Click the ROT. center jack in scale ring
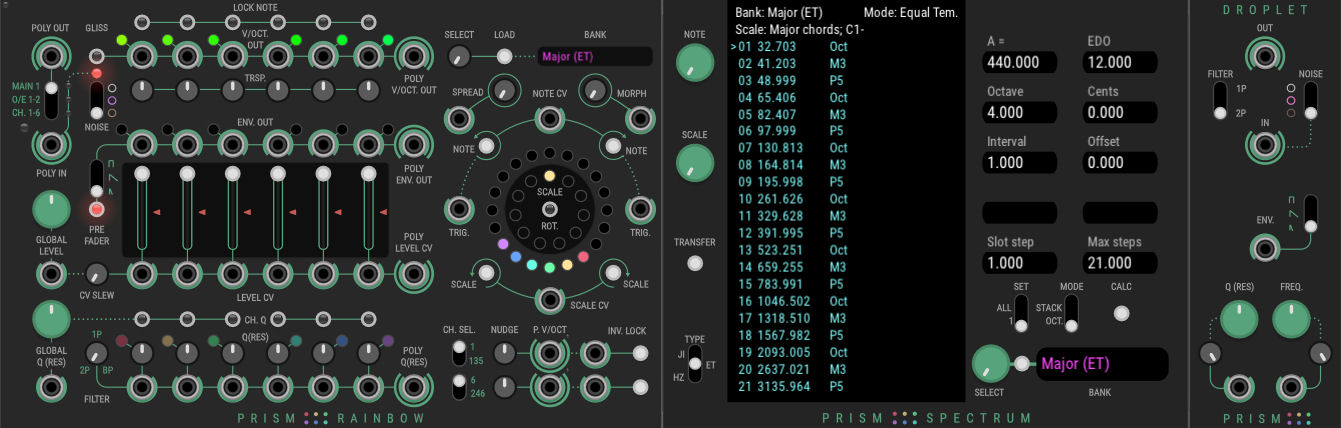Viewport: 1341px width, 428px height. point(548,209)
